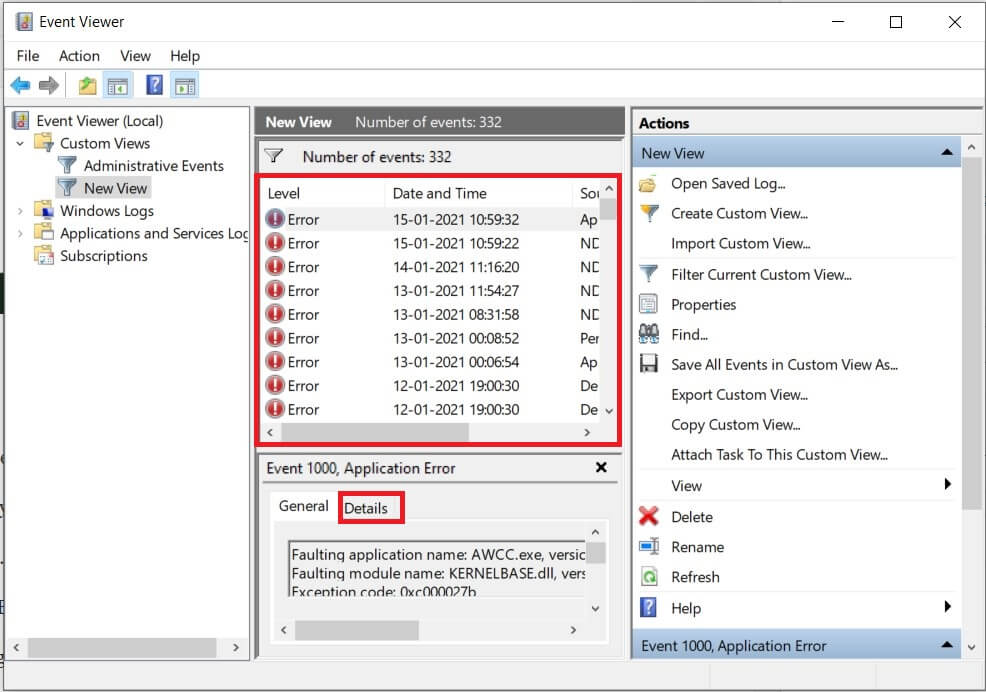This screenshot has height=692, width=986.
Task: Switch to the Details tab
Action: [366, 508]
